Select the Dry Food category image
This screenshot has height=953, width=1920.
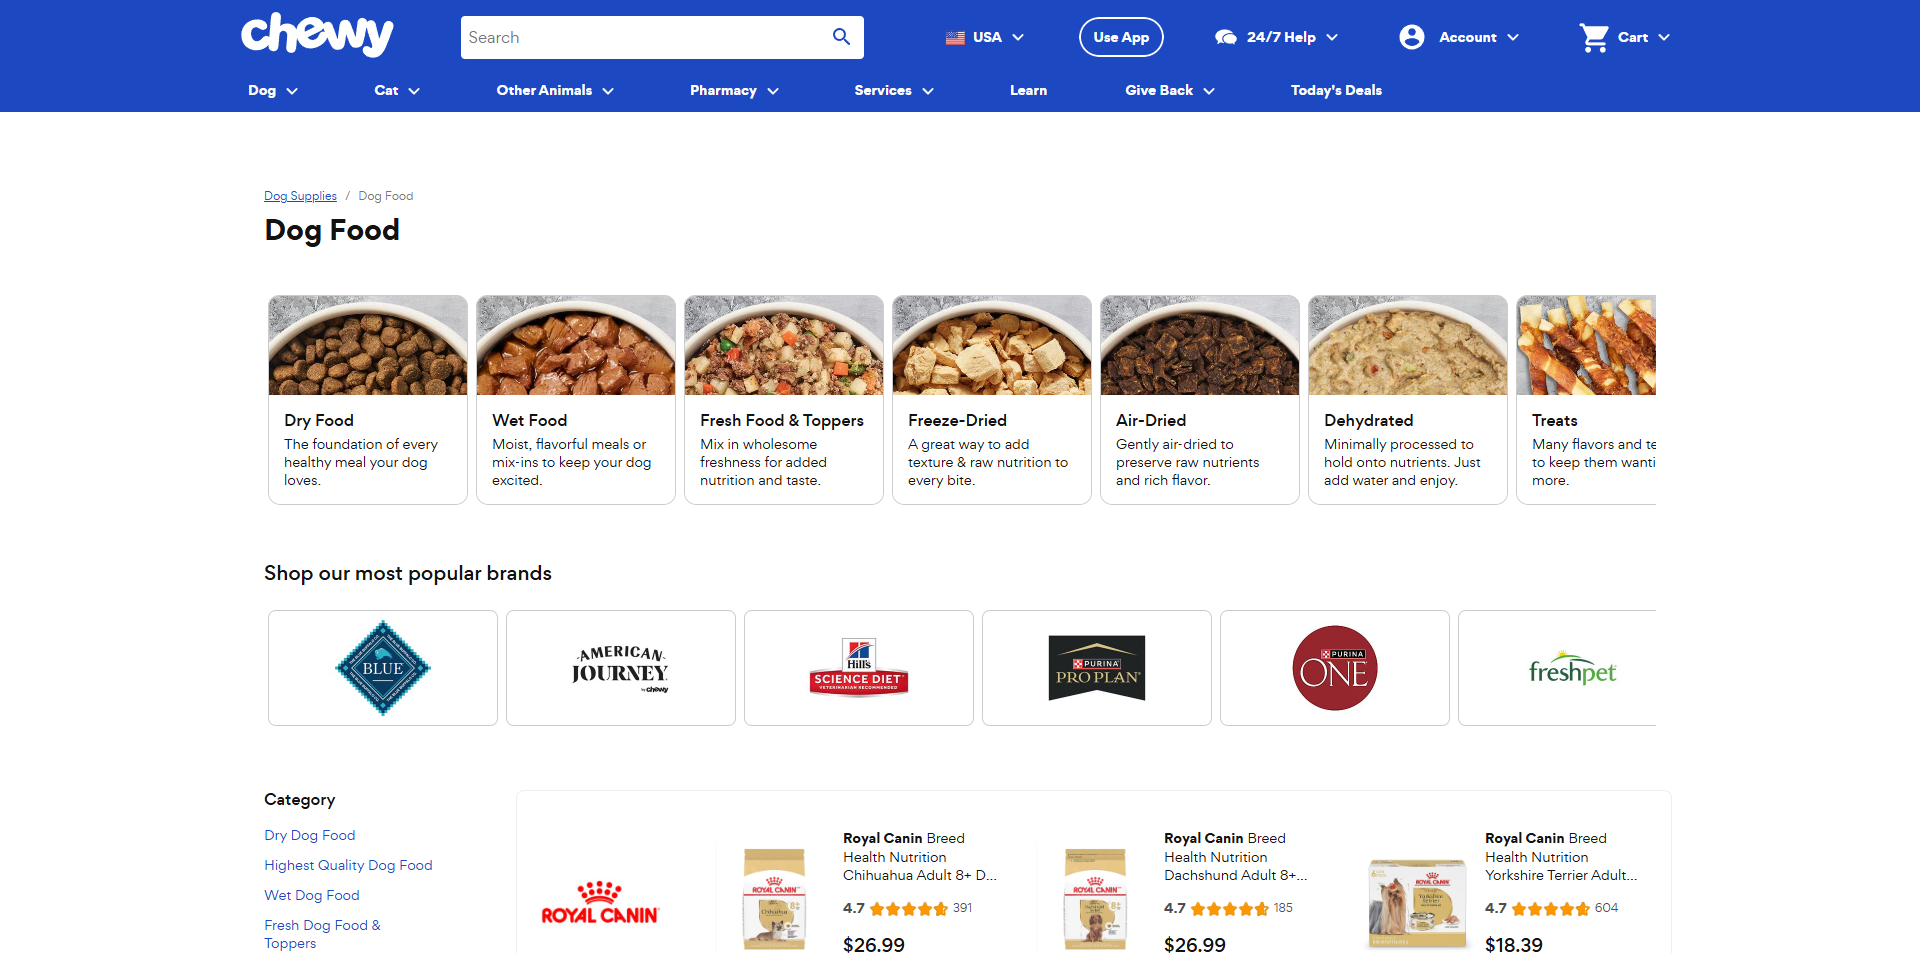368,345
